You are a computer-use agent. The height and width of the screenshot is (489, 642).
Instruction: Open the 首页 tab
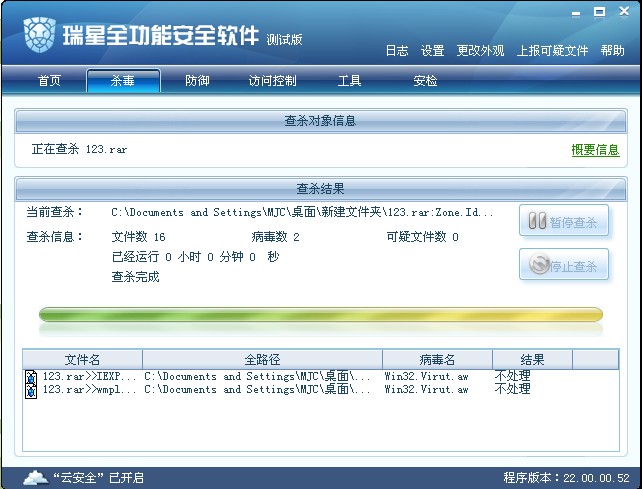click(50, 81)
